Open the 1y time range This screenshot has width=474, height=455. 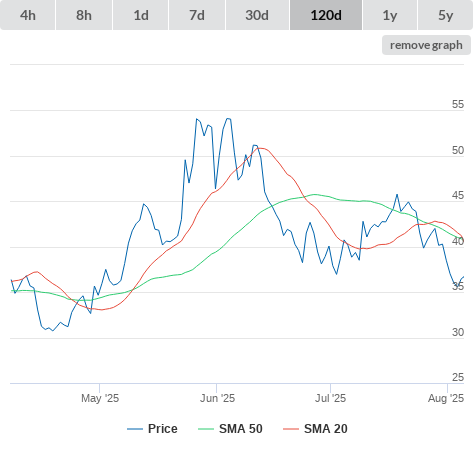coord(390,15)
